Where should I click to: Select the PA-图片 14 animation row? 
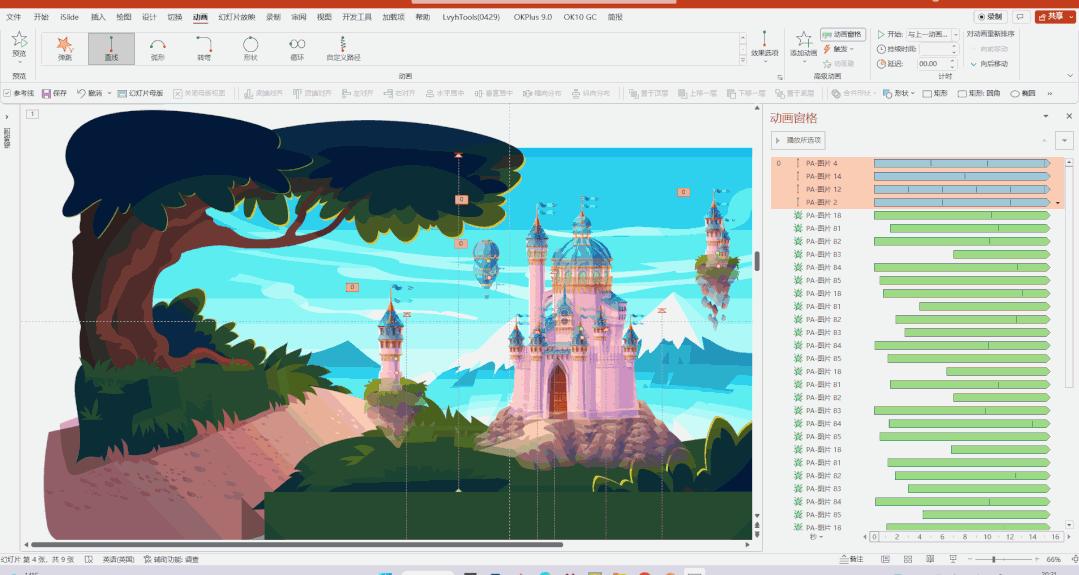pos(917,177)
